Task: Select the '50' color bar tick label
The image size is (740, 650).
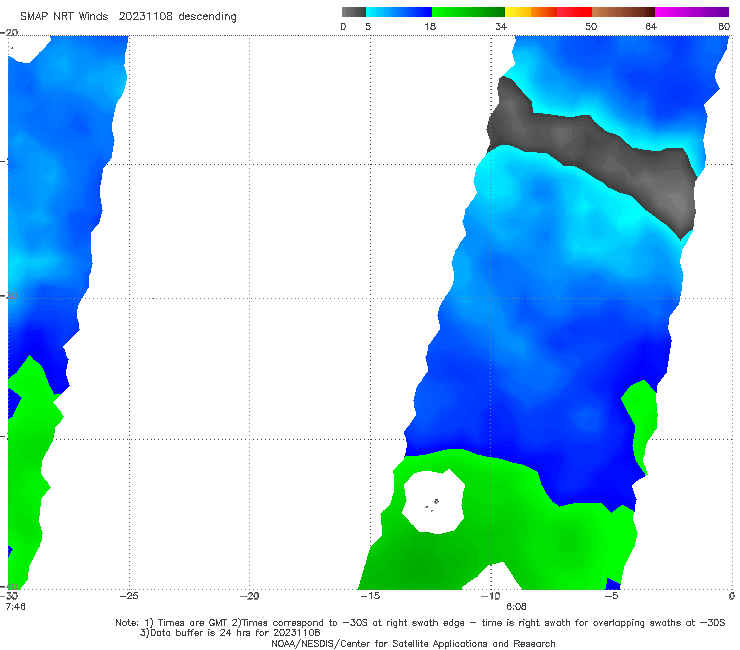Action: 591,26
